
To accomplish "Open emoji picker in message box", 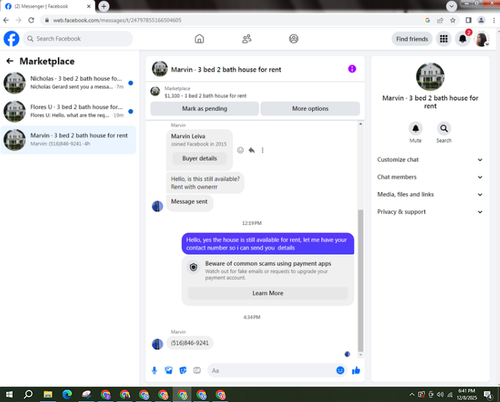I will [340, 370].
